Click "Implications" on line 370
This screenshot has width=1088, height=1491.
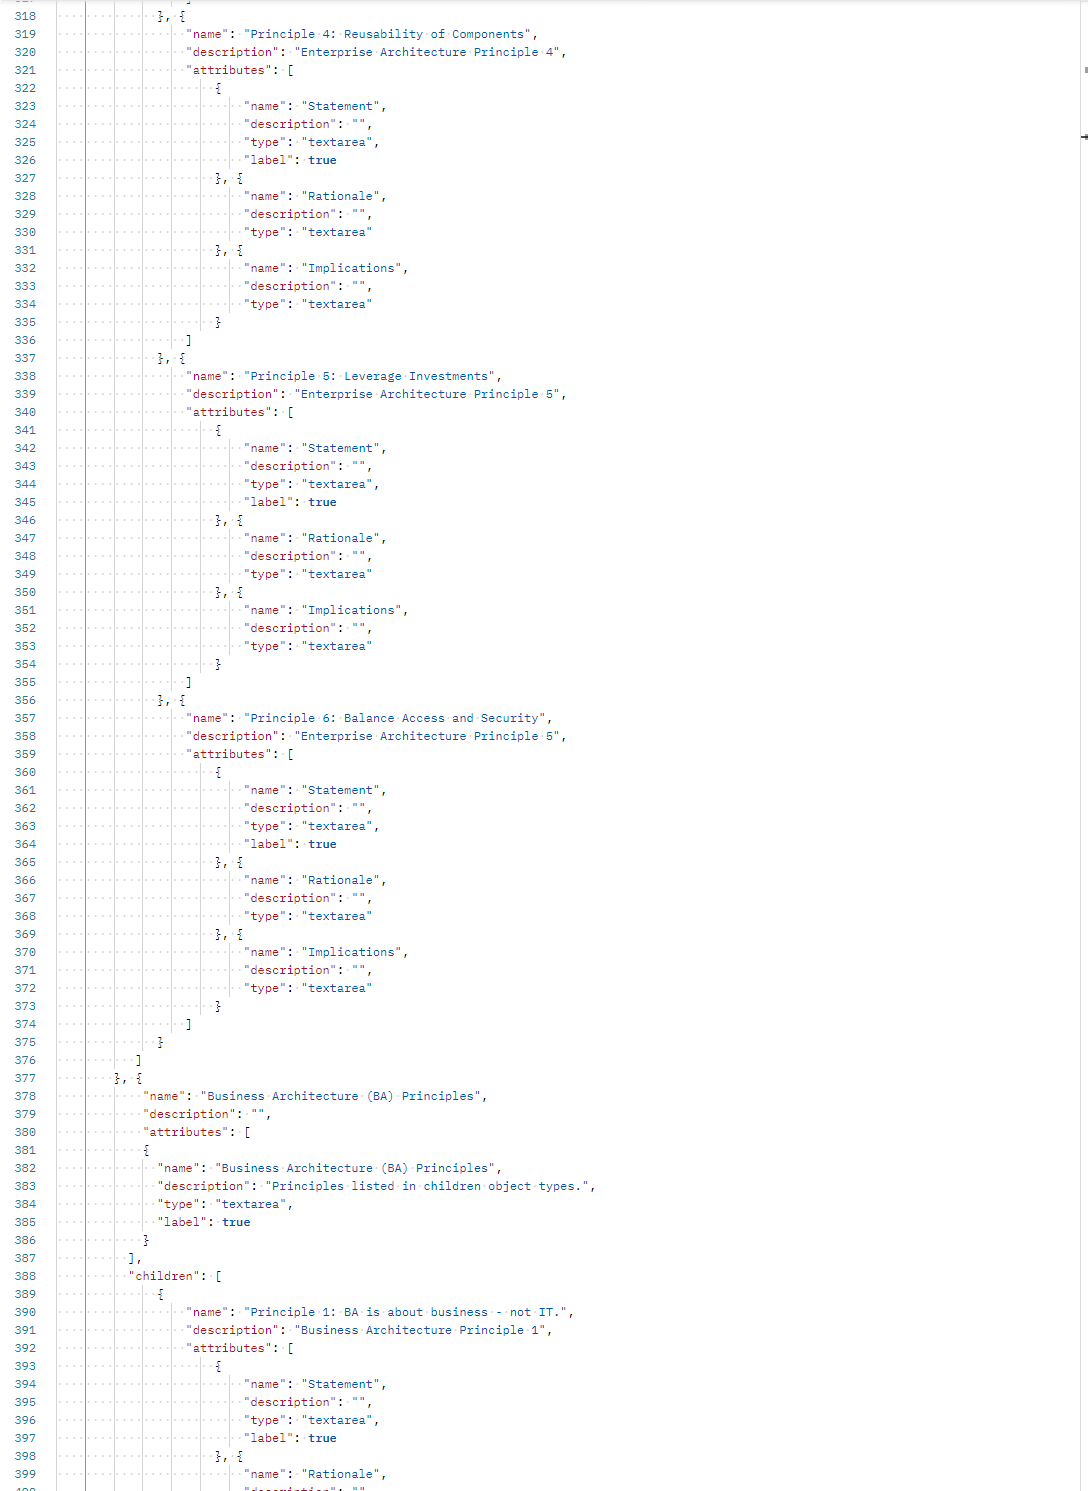tap(351, 952)
